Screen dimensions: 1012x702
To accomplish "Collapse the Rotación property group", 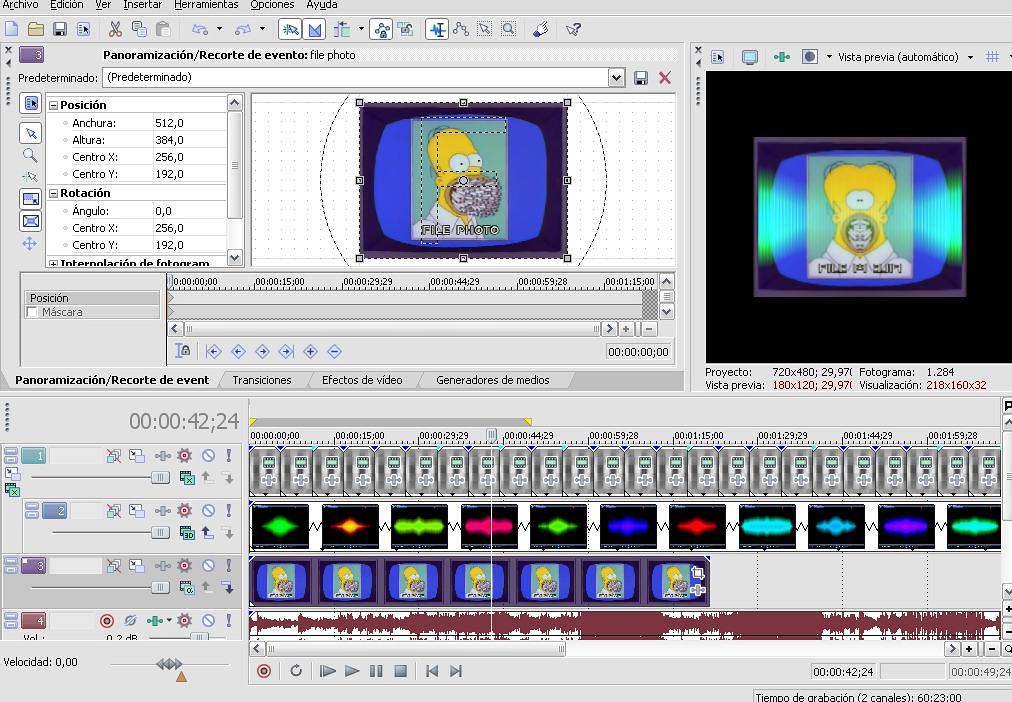I will point(54,193).
